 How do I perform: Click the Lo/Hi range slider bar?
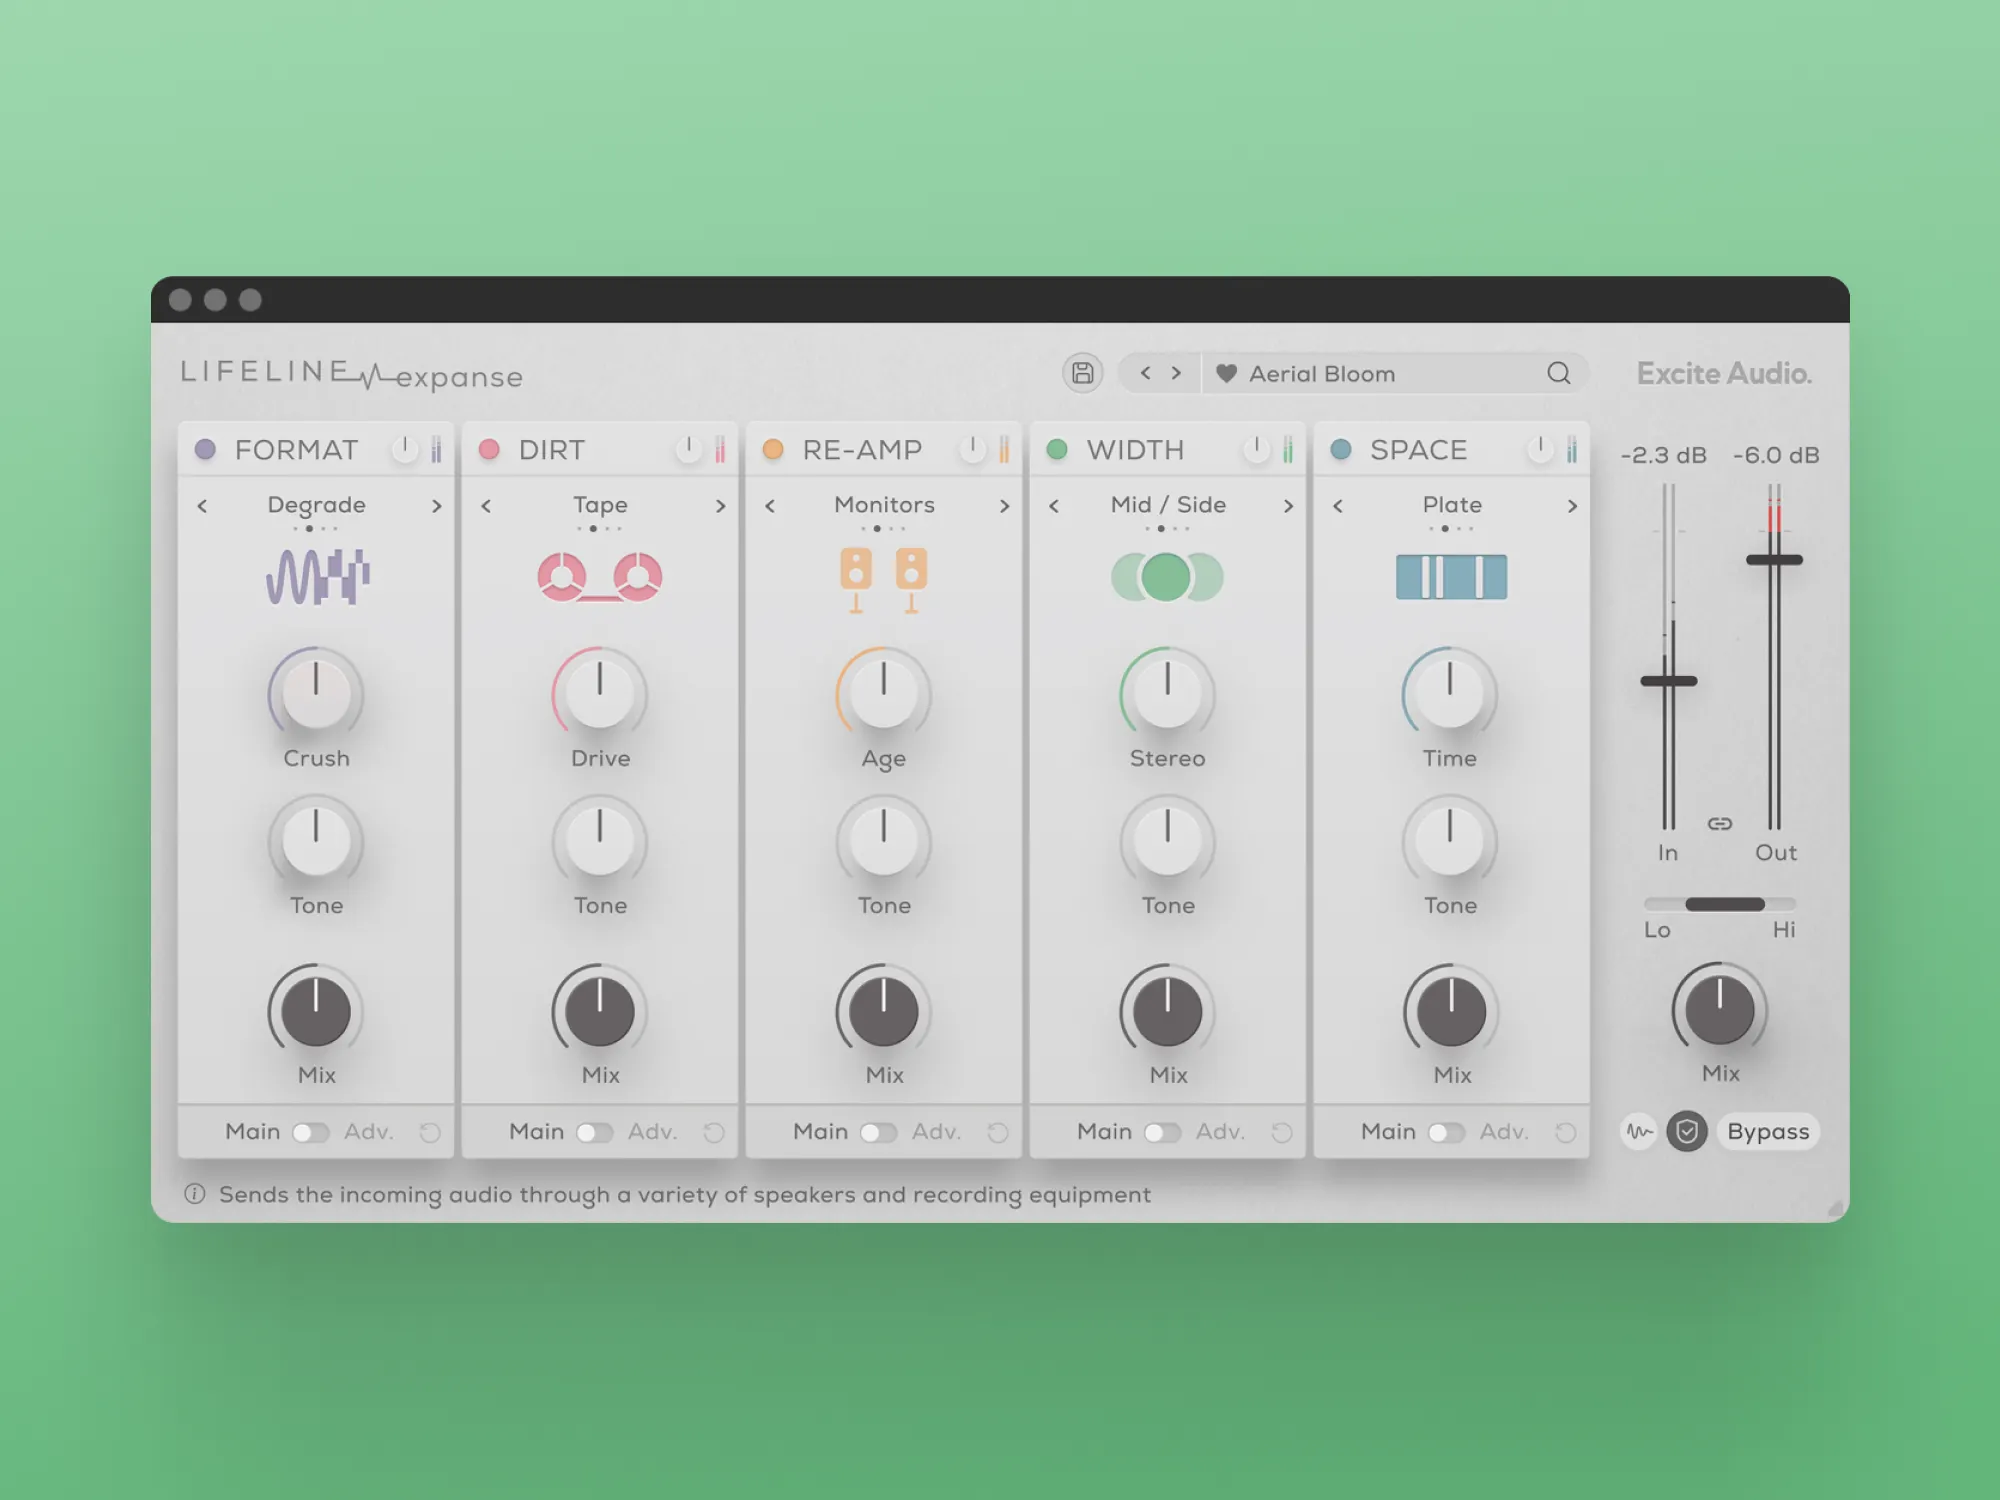coord(1725,904)
